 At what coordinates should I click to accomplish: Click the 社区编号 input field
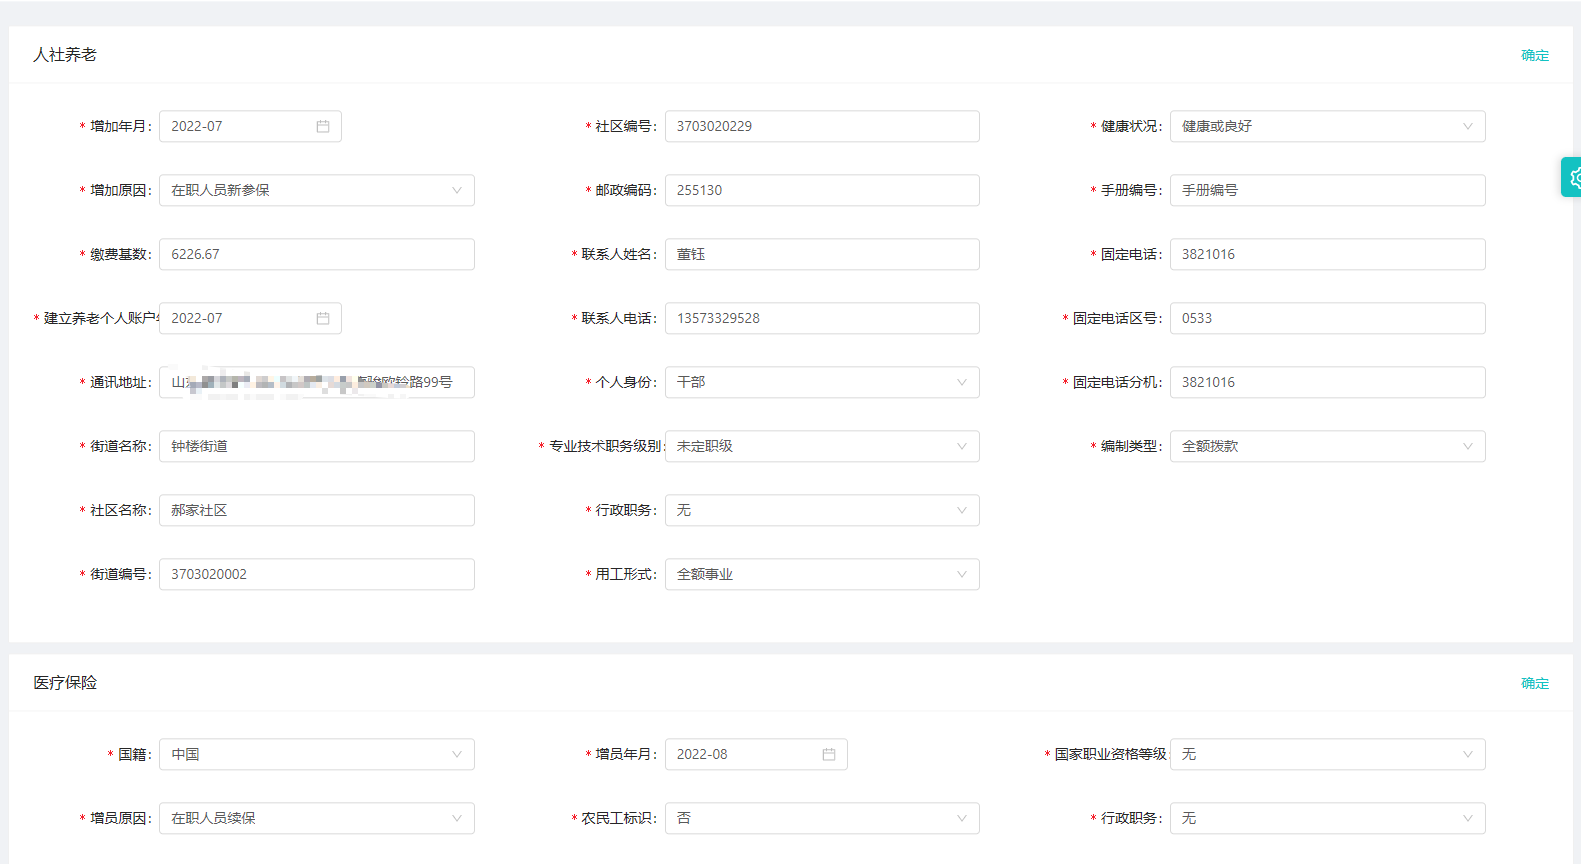[822, 126]
